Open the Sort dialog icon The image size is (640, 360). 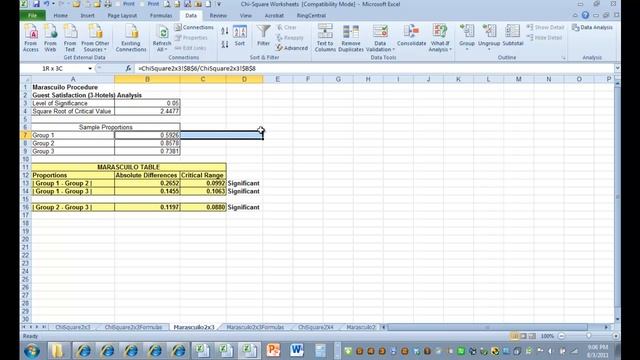click(x=240, y=36)
